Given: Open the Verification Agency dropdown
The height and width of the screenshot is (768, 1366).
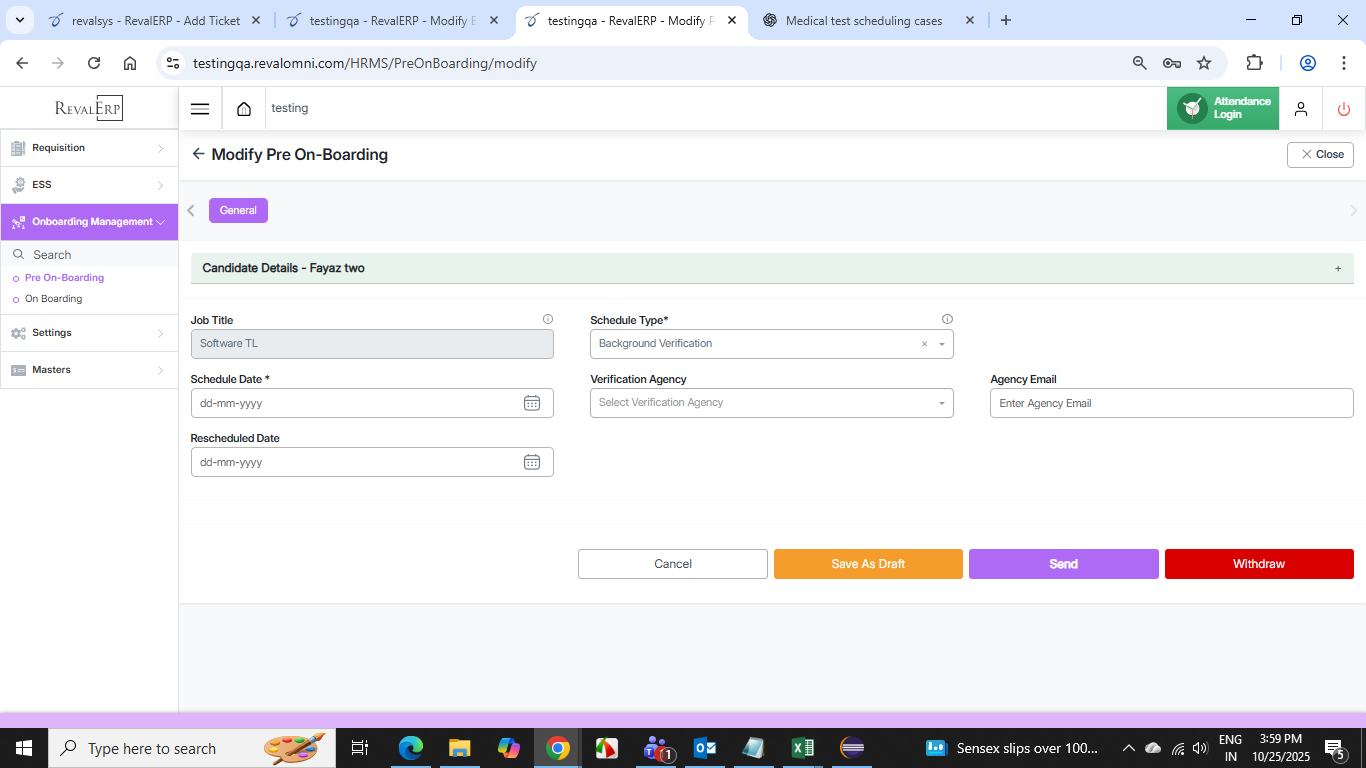Looking at the screenshot, I should click(771, 403).
